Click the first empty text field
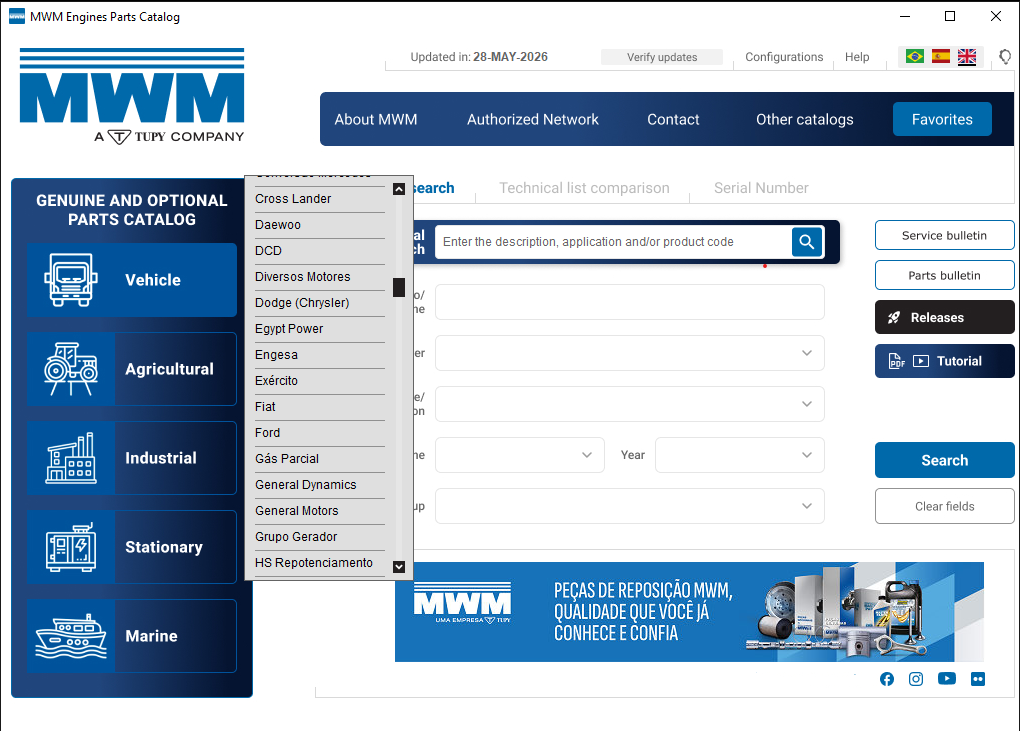The height and width of the screenshot is (731, 1020). tap(630, 302)
